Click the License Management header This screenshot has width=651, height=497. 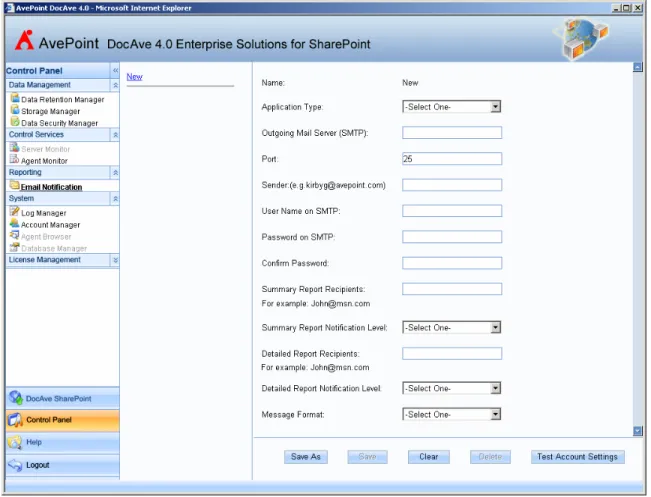(x=63, y=260)
